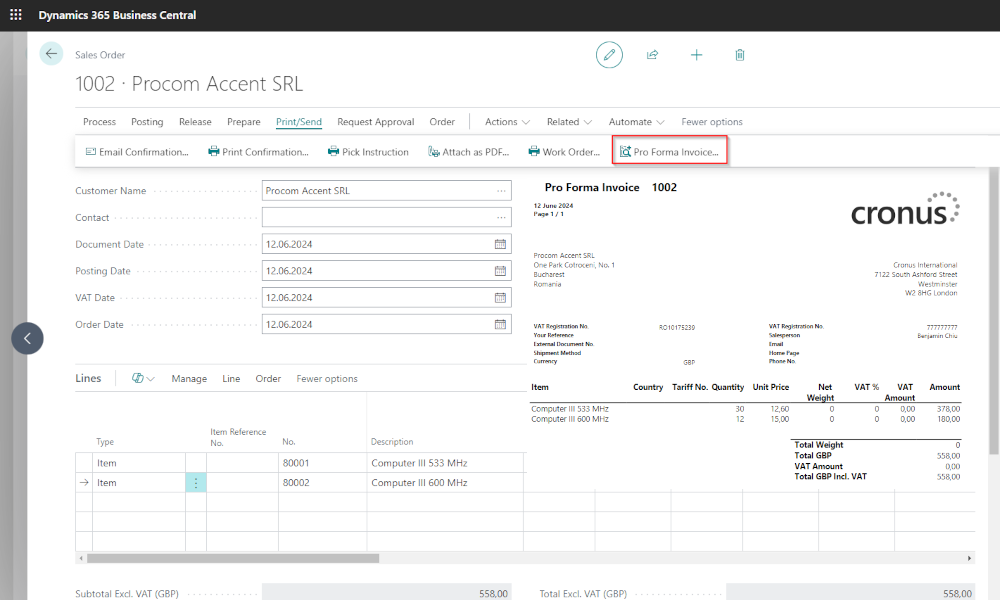Viewport: 1000px width, 600px height.
Task: Open the Document Date calendar picker
Action: tap(501, 244)
